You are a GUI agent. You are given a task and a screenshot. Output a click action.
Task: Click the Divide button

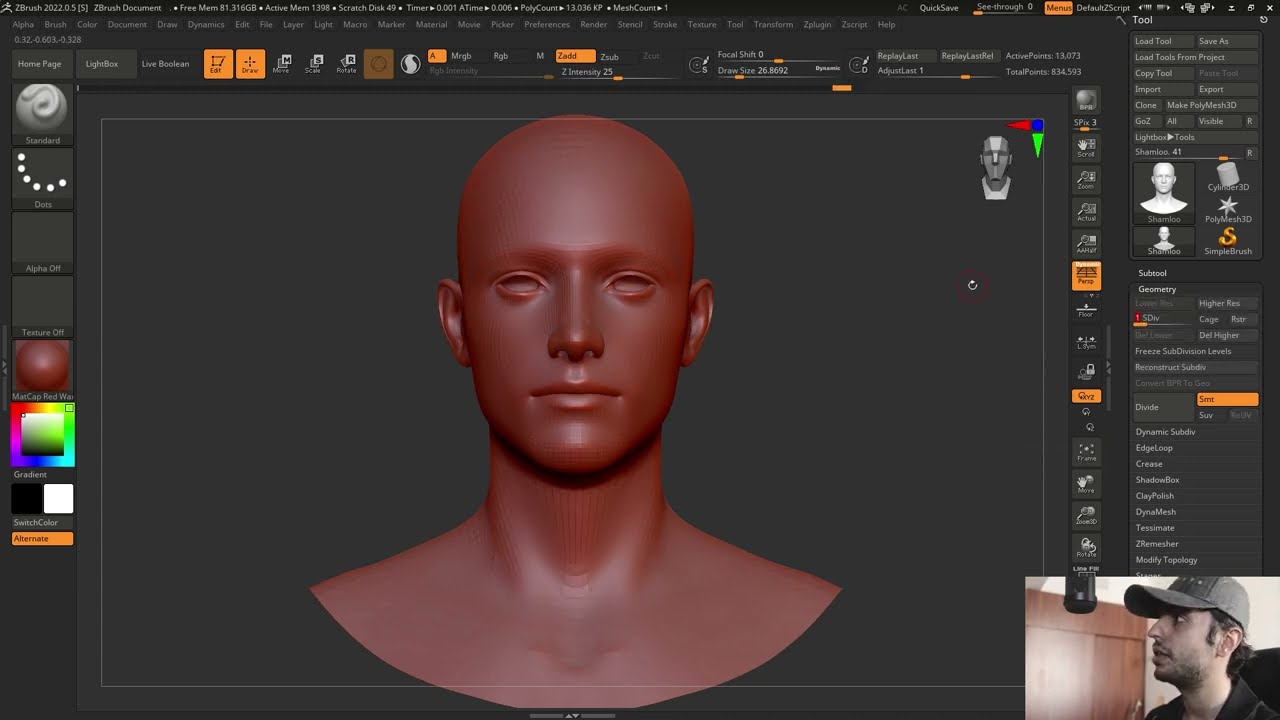tap(1162, 407)
